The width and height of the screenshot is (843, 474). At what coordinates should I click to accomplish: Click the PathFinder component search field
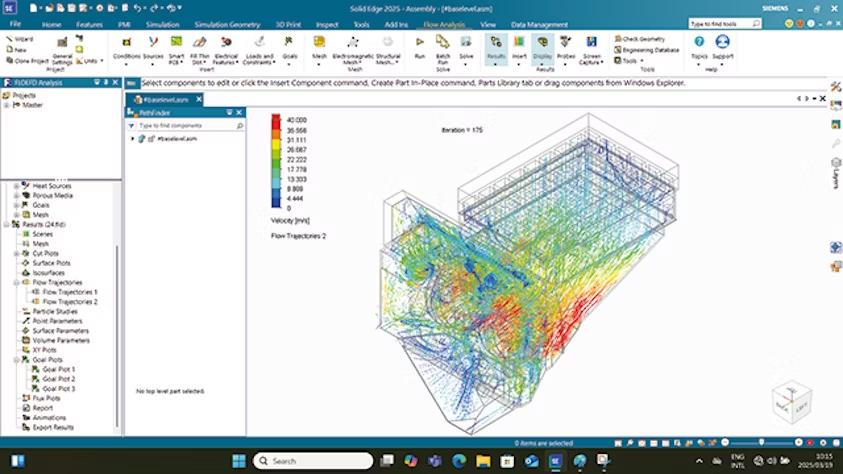[184, 126]
